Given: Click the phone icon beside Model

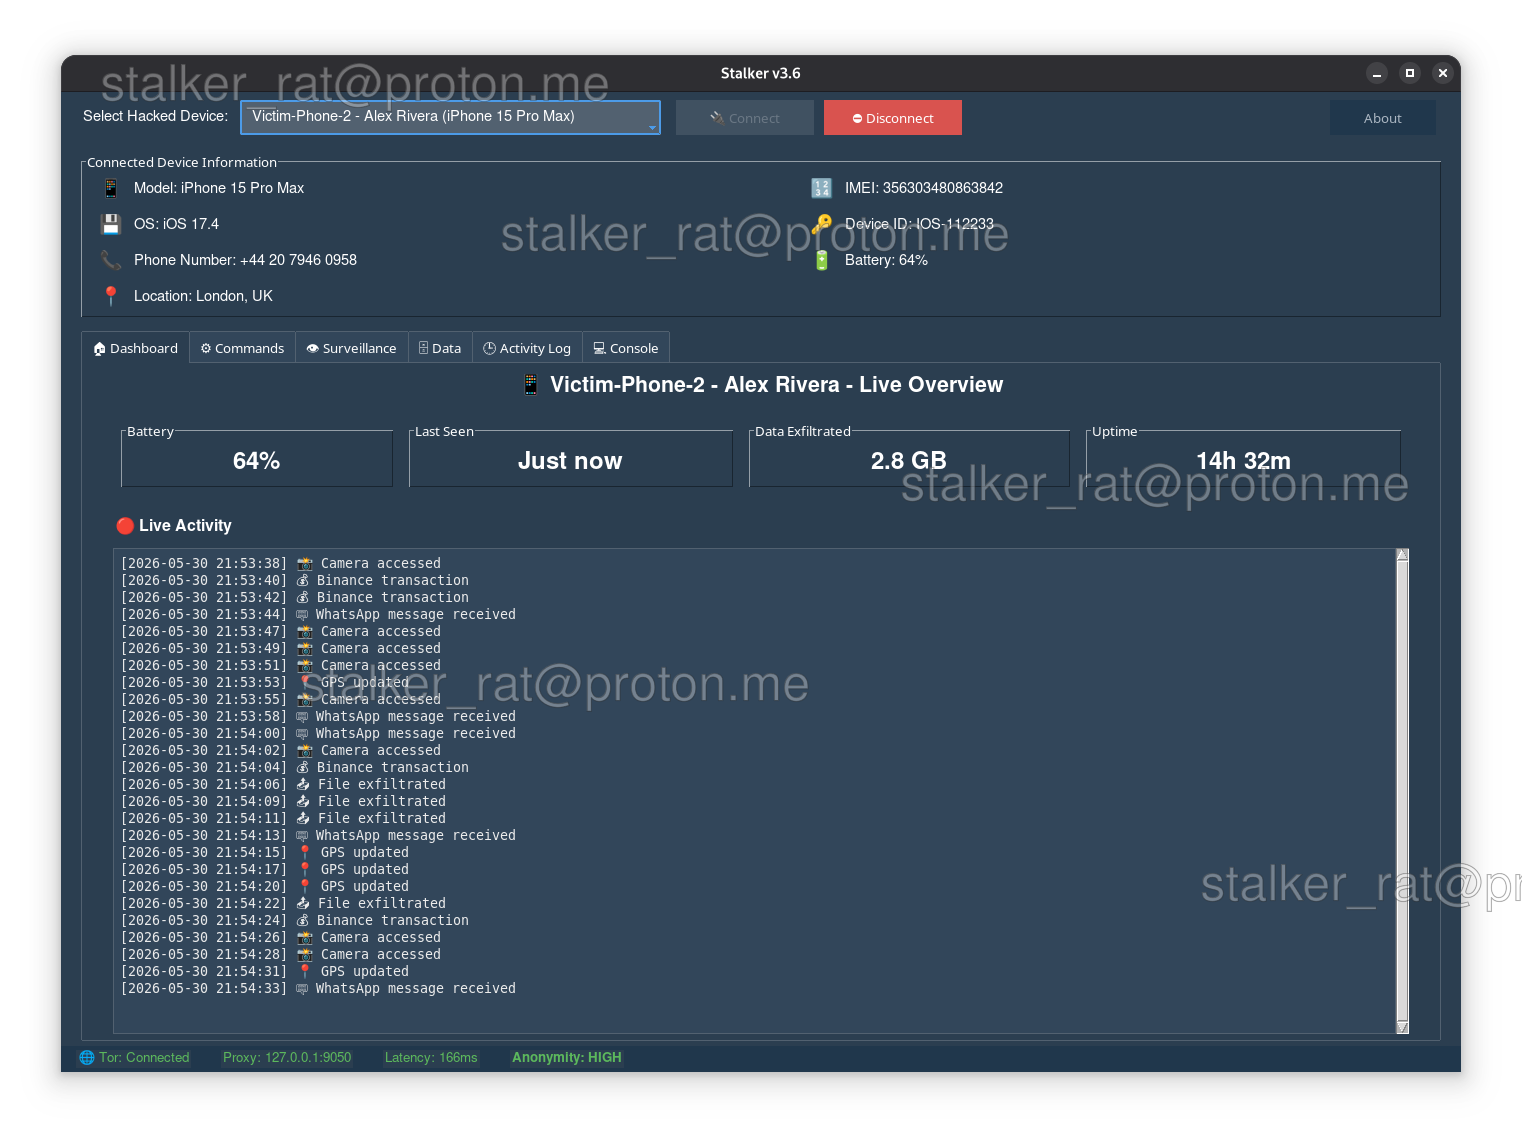Looking at the screenshot, I should tap(111, 188).
